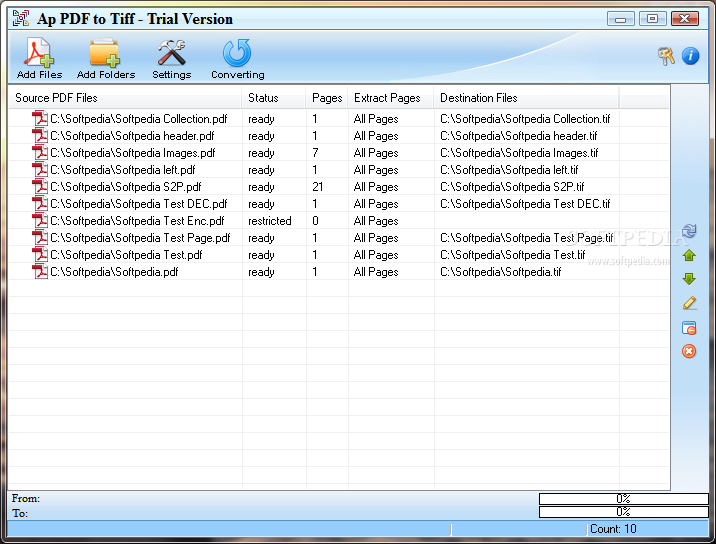Select row C:\Softpedia\Softpedia Test.pdf
Image resolution: width=716 pixels, height=544 pixels.
339,254
